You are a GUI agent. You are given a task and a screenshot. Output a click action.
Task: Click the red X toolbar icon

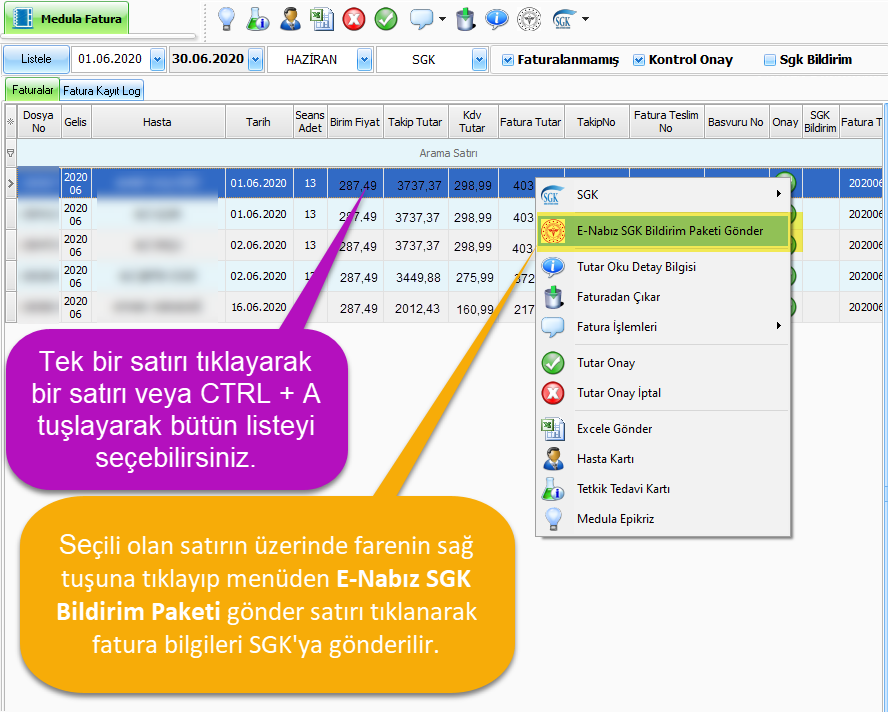[354, 19]
